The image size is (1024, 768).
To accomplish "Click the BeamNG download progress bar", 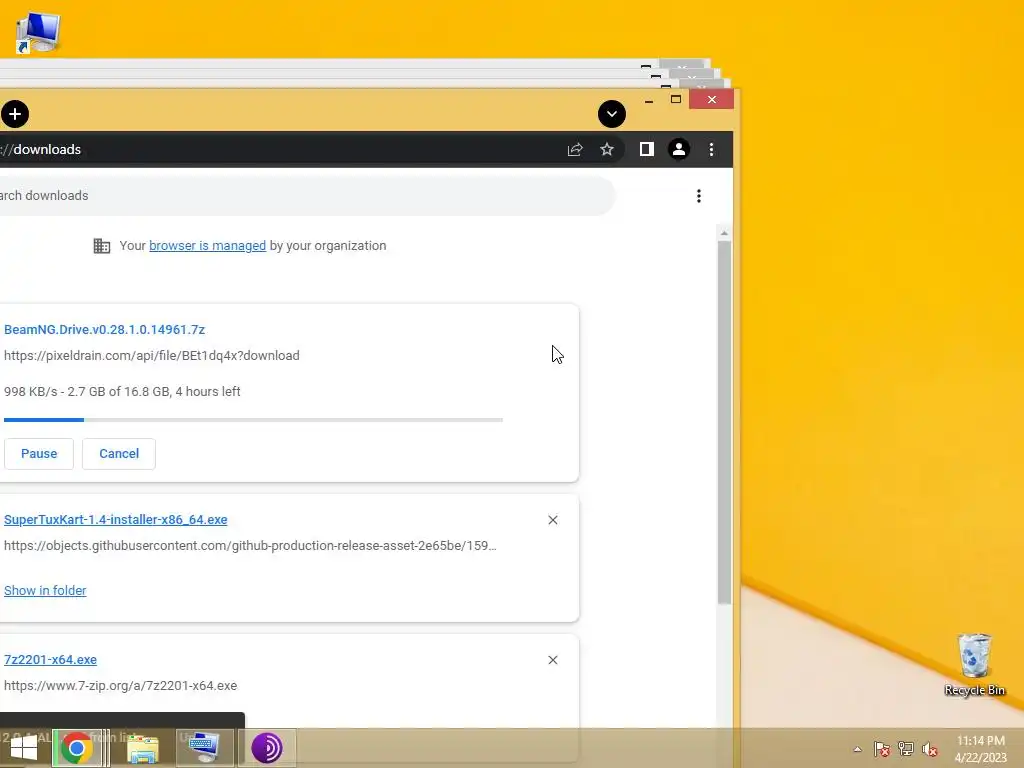I will [253, 420].
